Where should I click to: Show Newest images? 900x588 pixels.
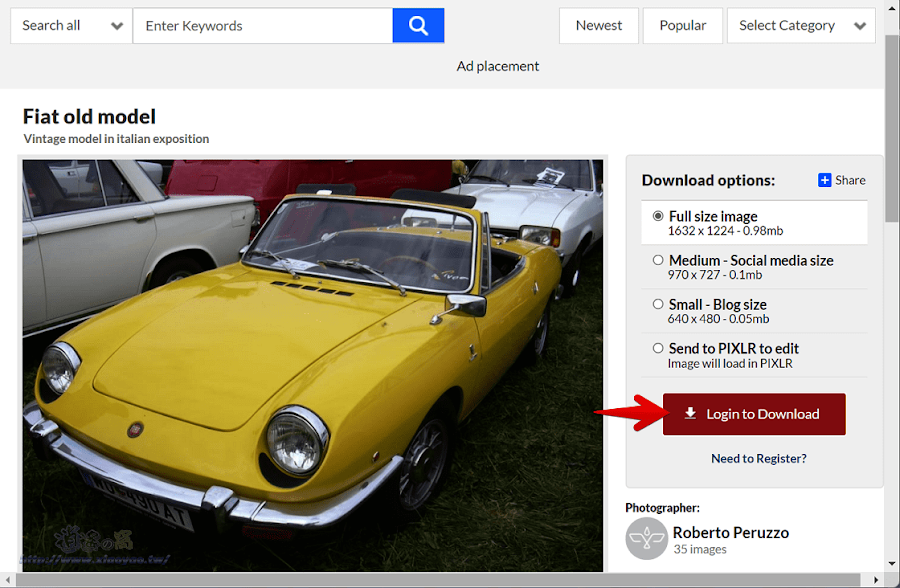pos(599,25)
